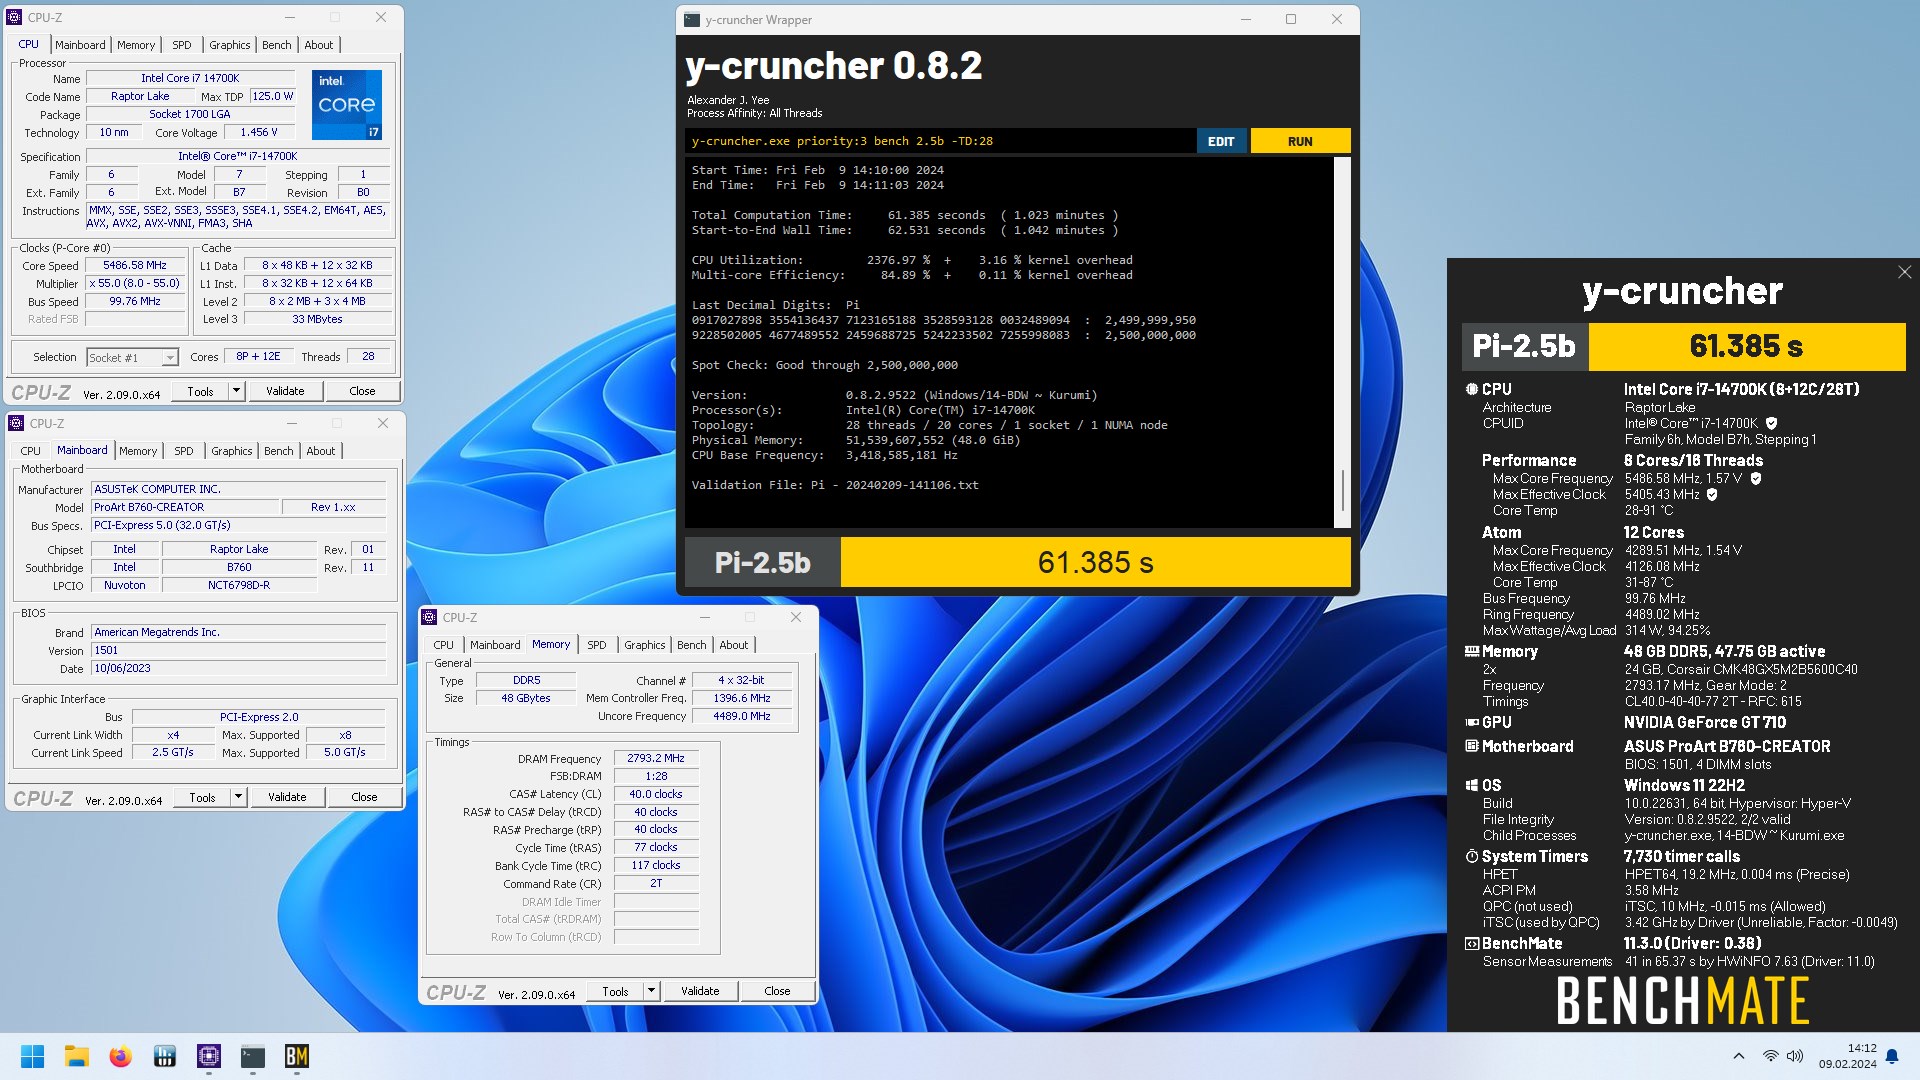Click yellow RUN button in y-cruncher
This screenshot has width=1920, height=1080.
[x=1300, y=141]
